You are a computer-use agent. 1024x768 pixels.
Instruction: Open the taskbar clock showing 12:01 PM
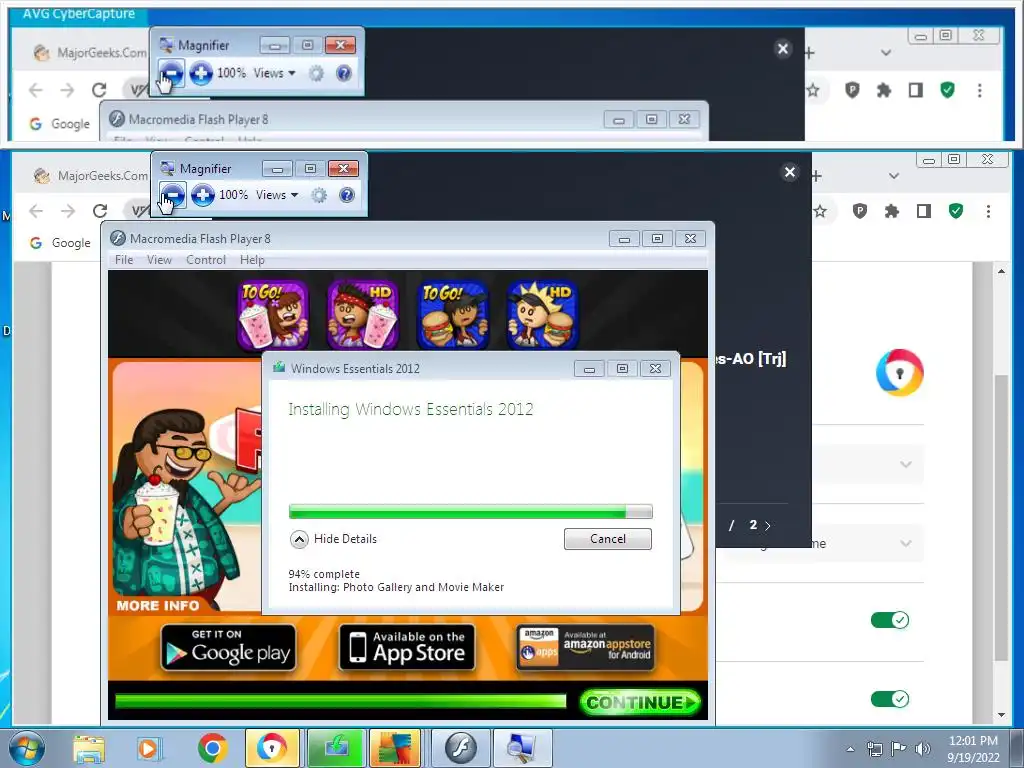click(972, 749)
